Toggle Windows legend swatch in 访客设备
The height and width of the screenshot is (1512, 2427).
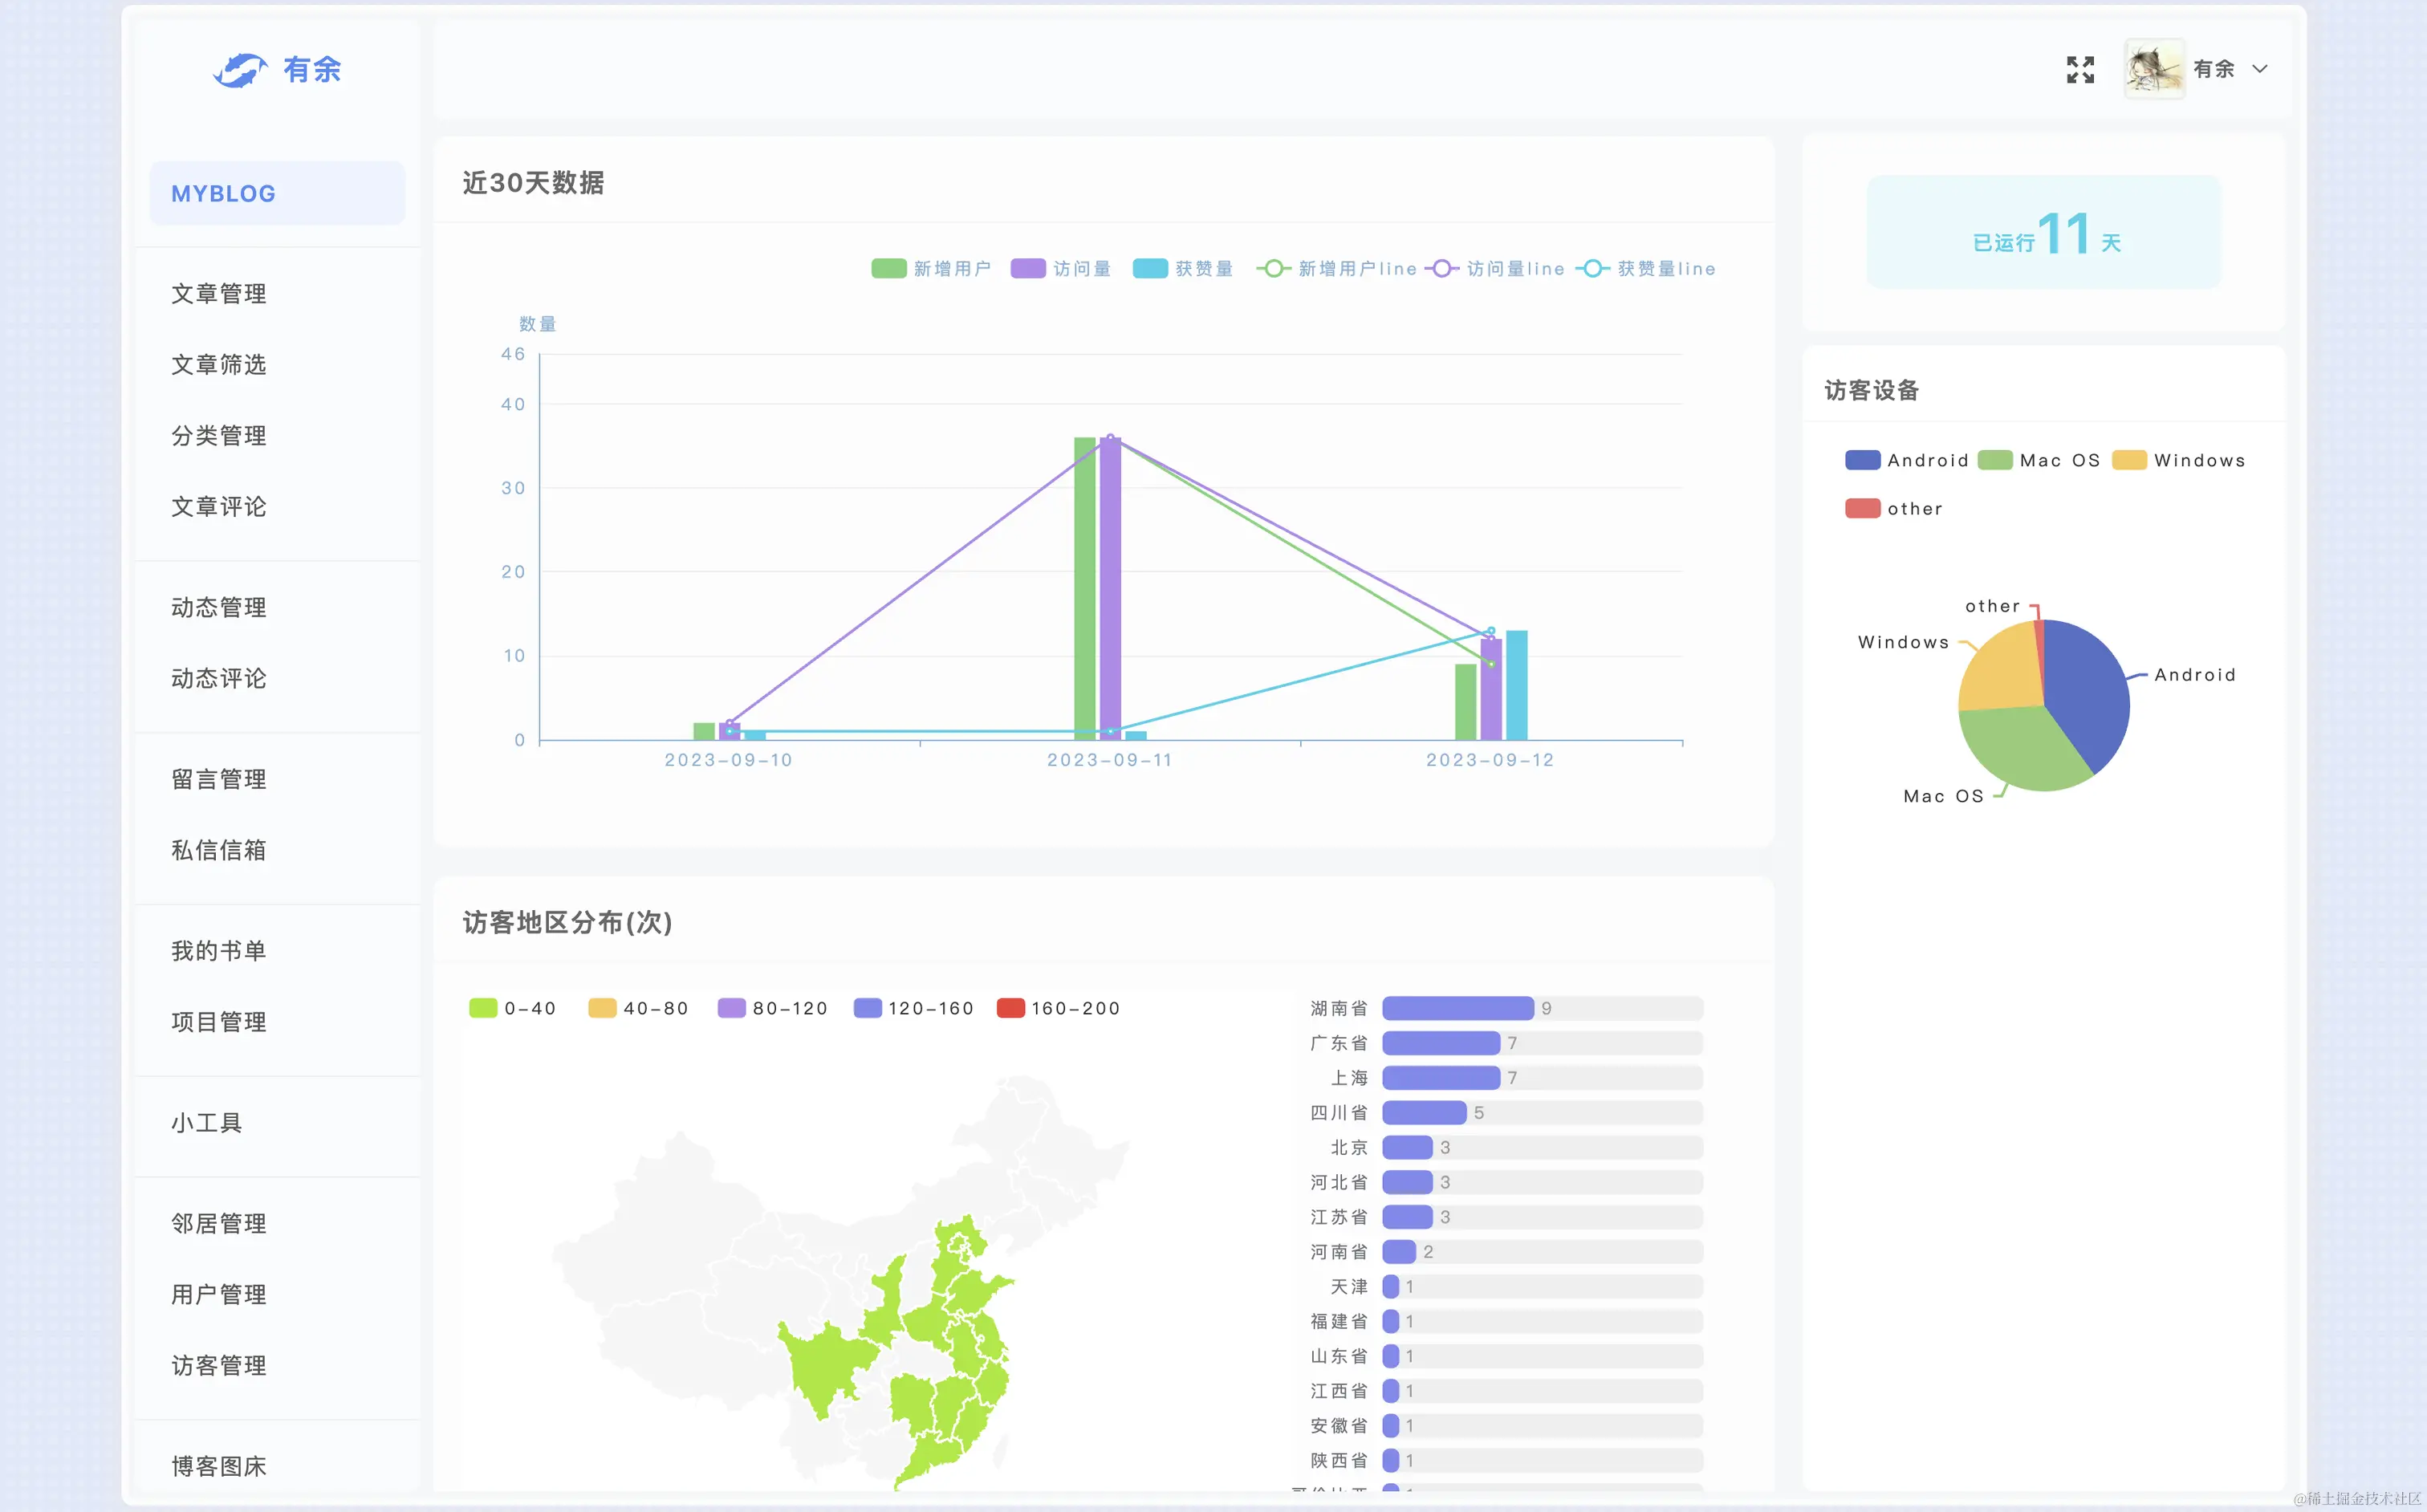tap(2129, 460)
